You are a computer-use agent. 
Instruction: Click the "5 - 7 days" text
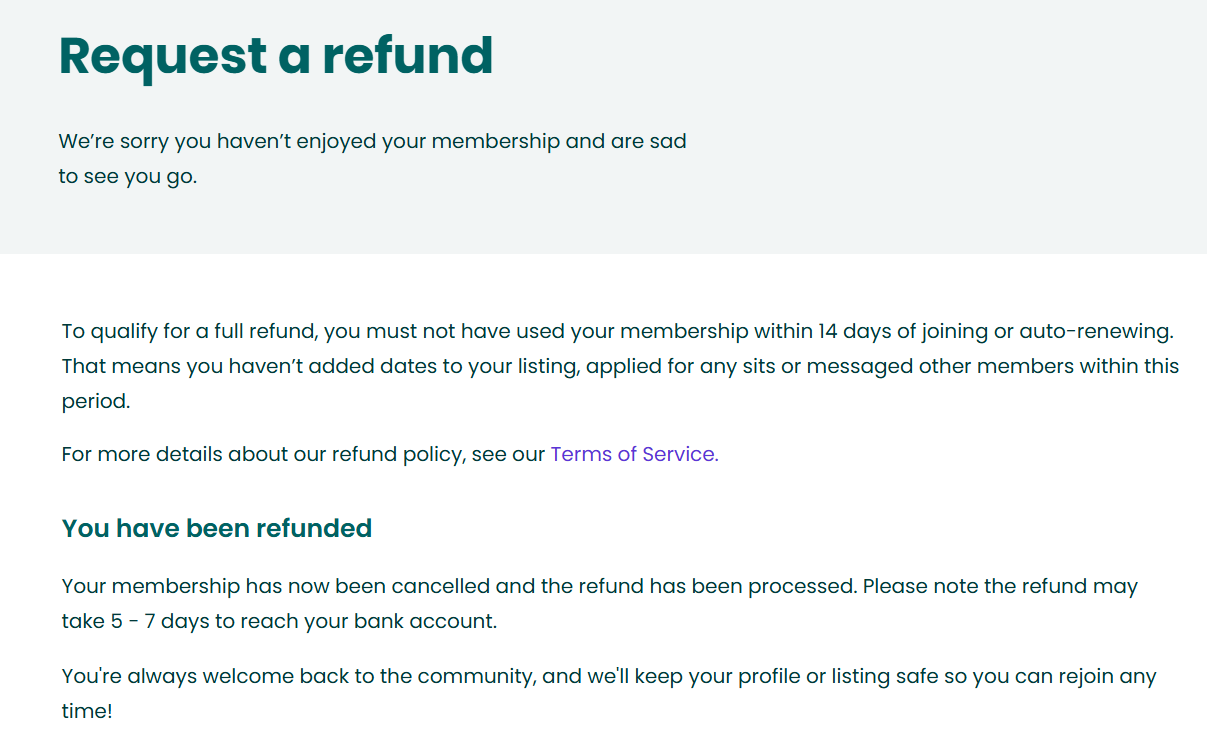click(156, 621)
